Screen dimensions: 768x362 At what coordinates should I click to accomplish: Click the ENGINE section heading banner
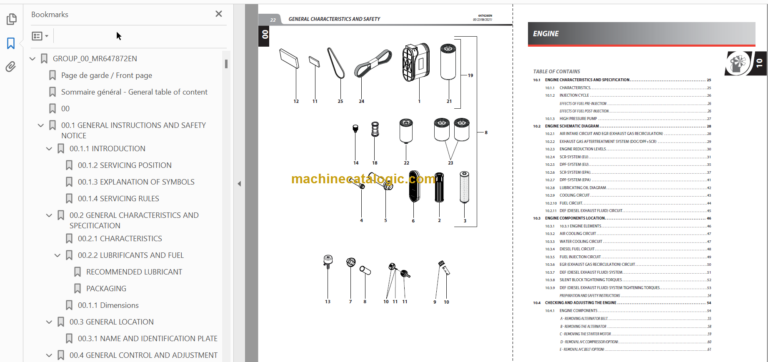click(641, 34)
